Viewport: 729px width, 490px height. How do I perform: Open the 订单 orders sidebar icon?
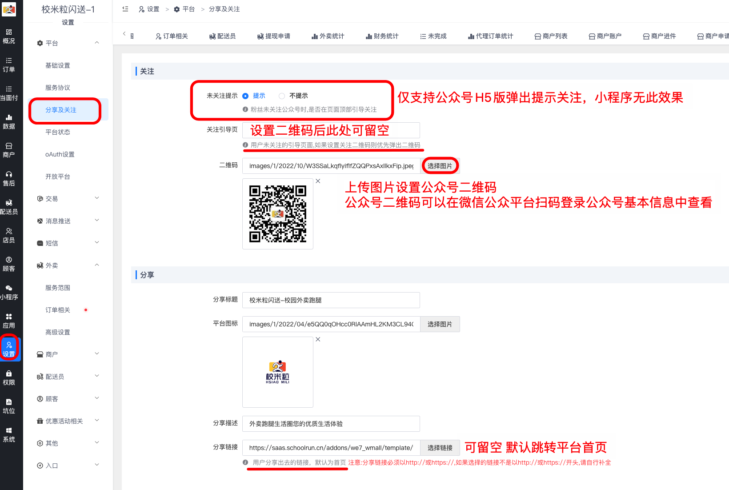click(x=9, y=65)
